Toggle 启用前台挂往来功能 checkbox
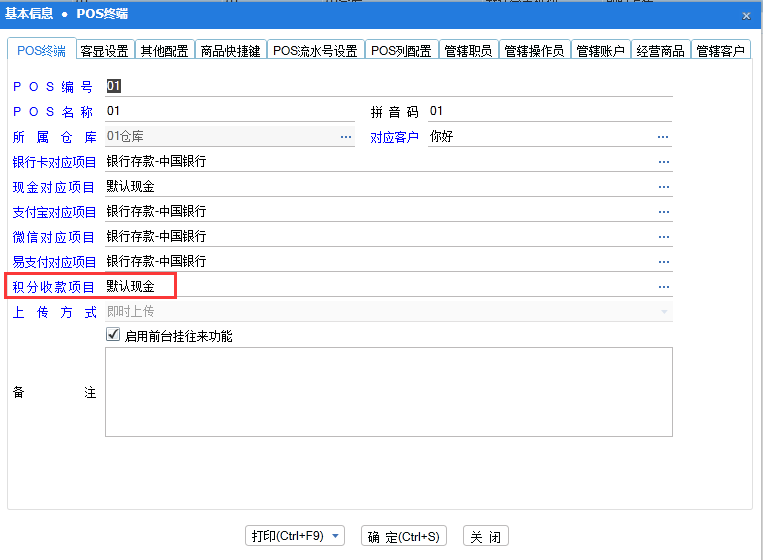The width and height of the screenshot is (763, 560). pyautogui.click(x=113, y=336)
